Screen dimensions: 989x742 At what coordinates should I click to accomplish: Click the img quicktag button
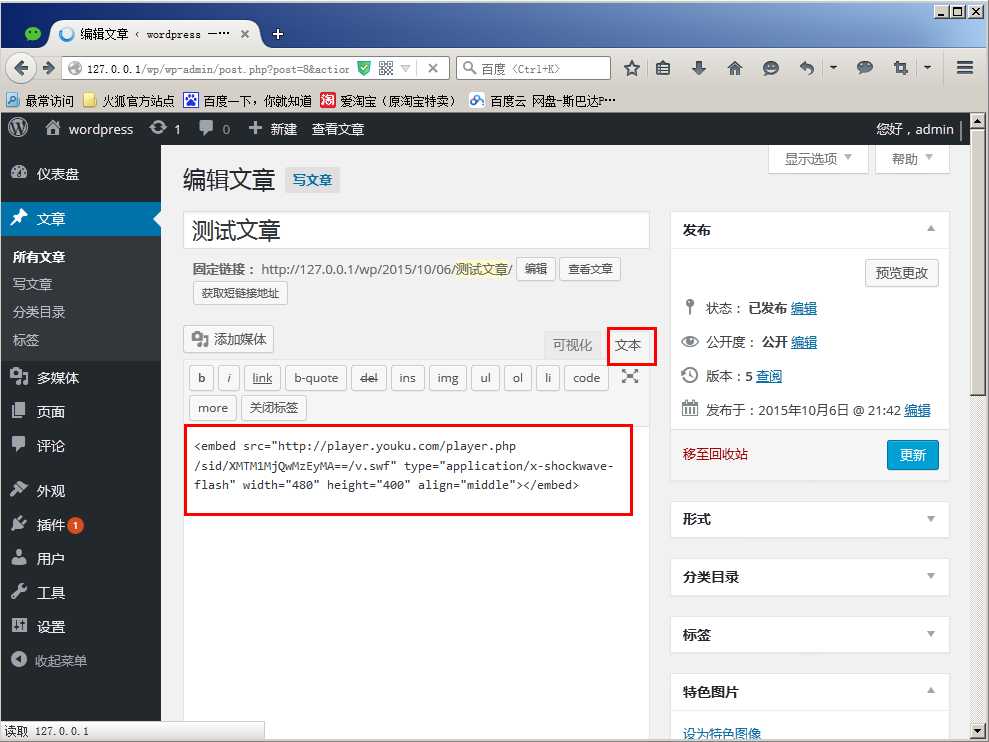[448, 378]
